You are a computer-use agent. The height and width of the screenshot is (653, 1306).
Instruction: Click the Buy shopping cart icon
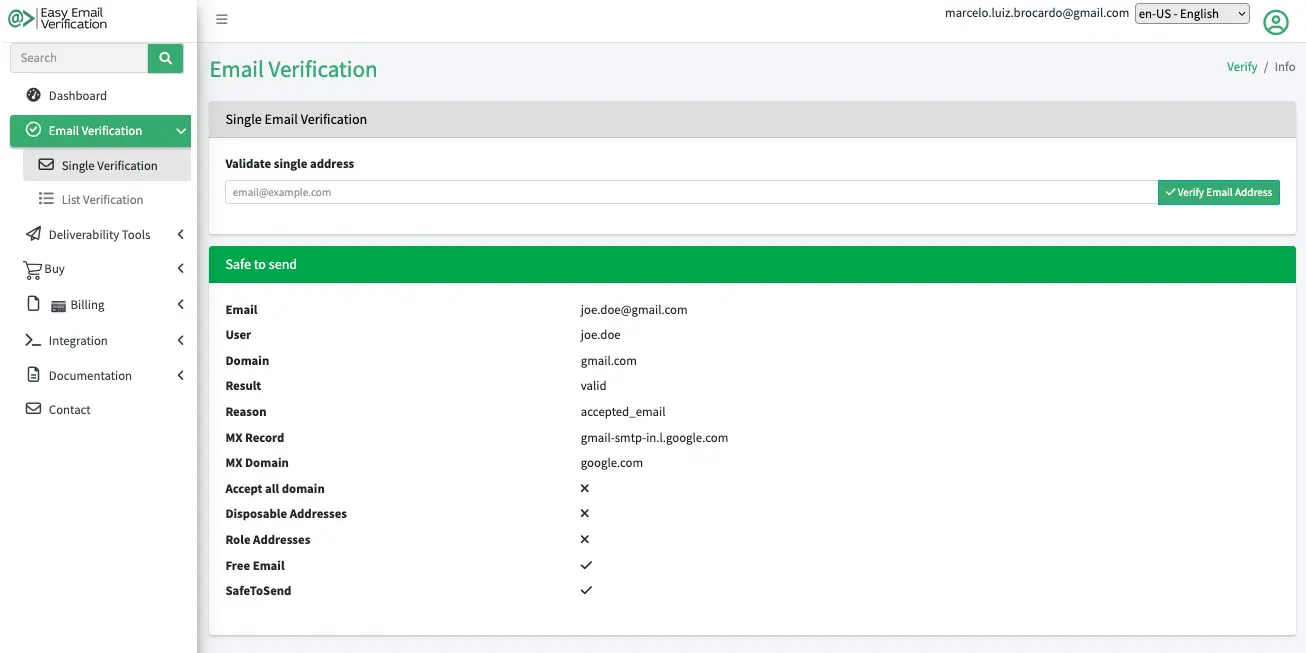pos(32,269)
